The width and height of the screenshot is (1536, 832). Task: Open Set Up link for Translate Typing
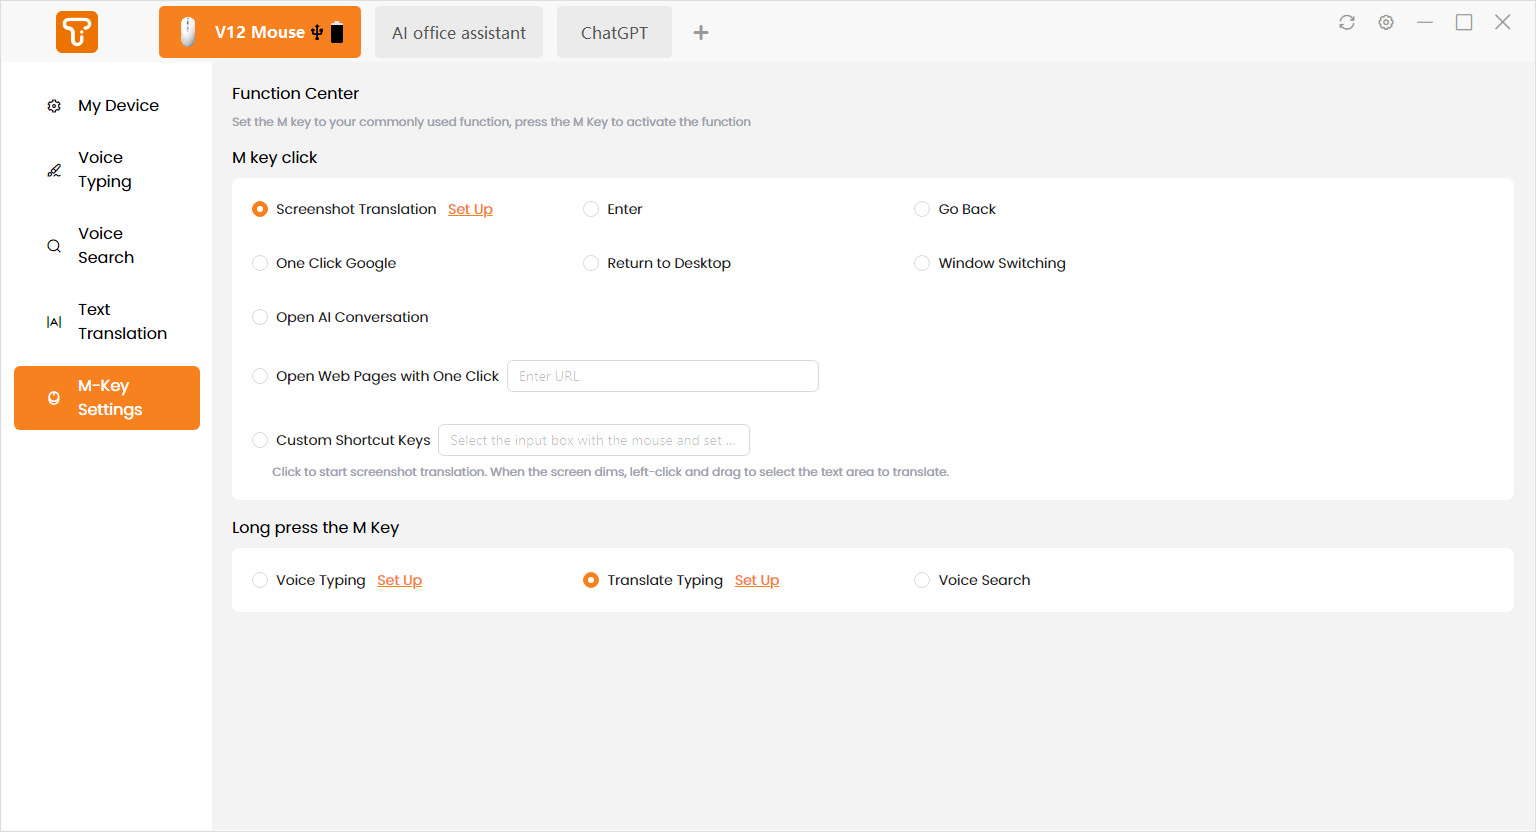point(757,580)
